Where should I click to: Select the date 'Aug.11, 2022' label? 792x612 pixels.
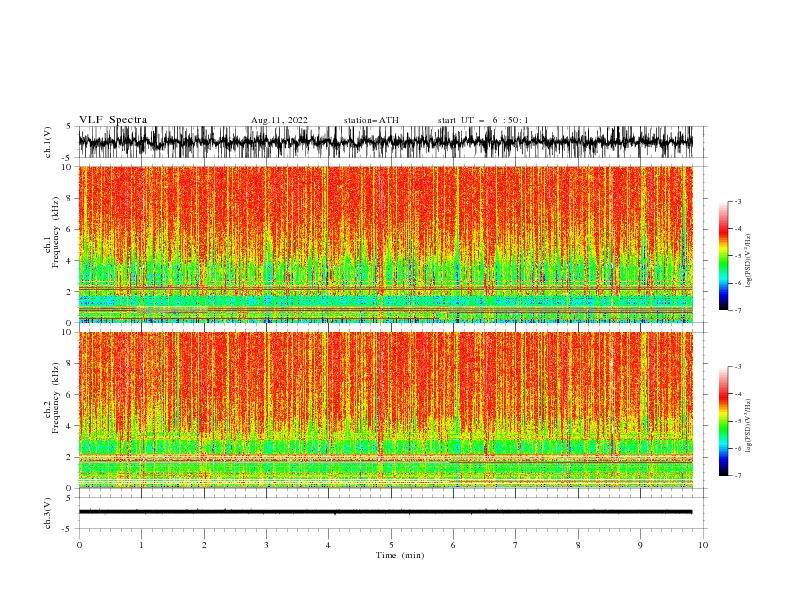[x=279, y=120]
